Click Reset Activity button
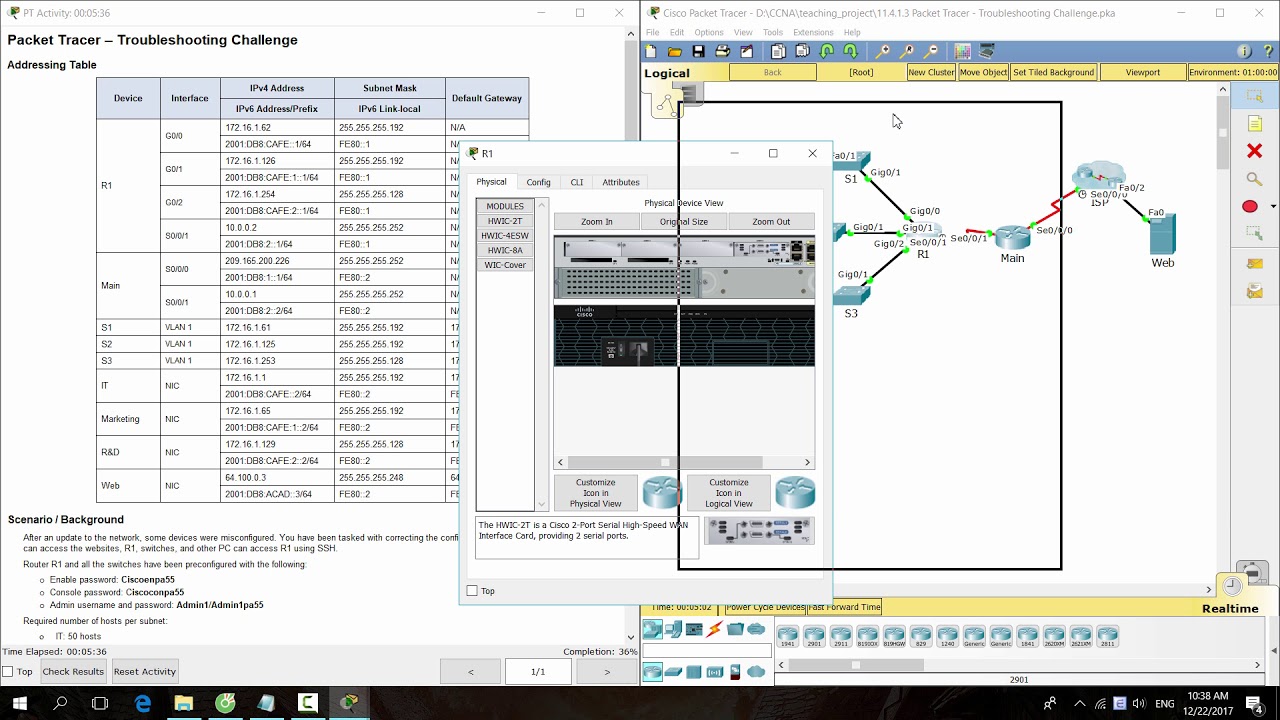Screen dimensions: 1280x720 tap(145, 672)
